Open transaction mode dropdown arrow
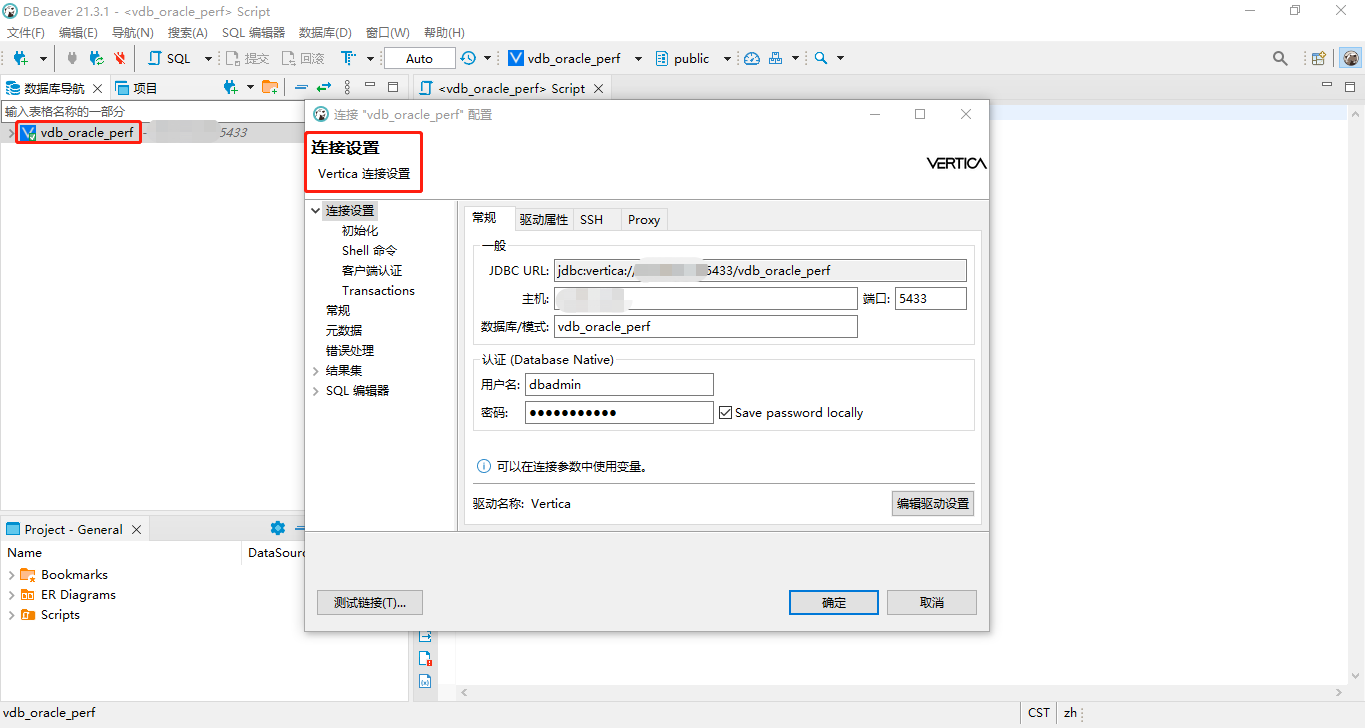 370,59
